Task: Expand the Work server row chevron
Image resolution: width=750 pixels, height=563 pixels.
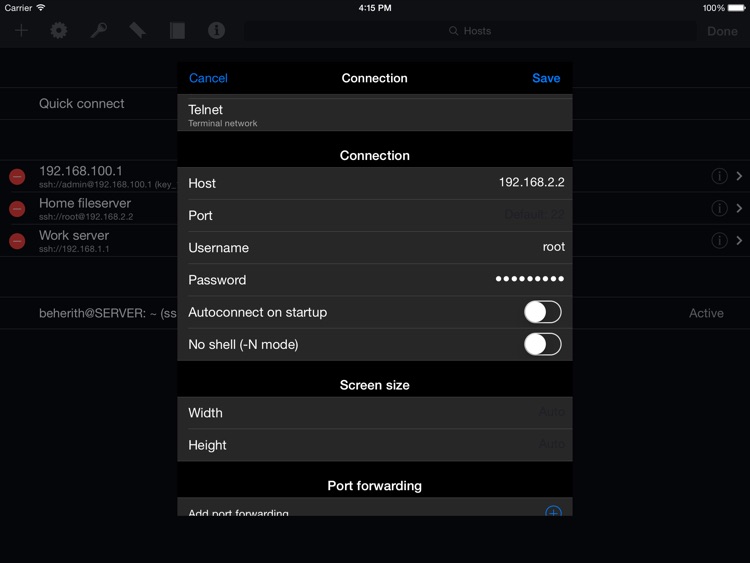Action: [739, 240]
